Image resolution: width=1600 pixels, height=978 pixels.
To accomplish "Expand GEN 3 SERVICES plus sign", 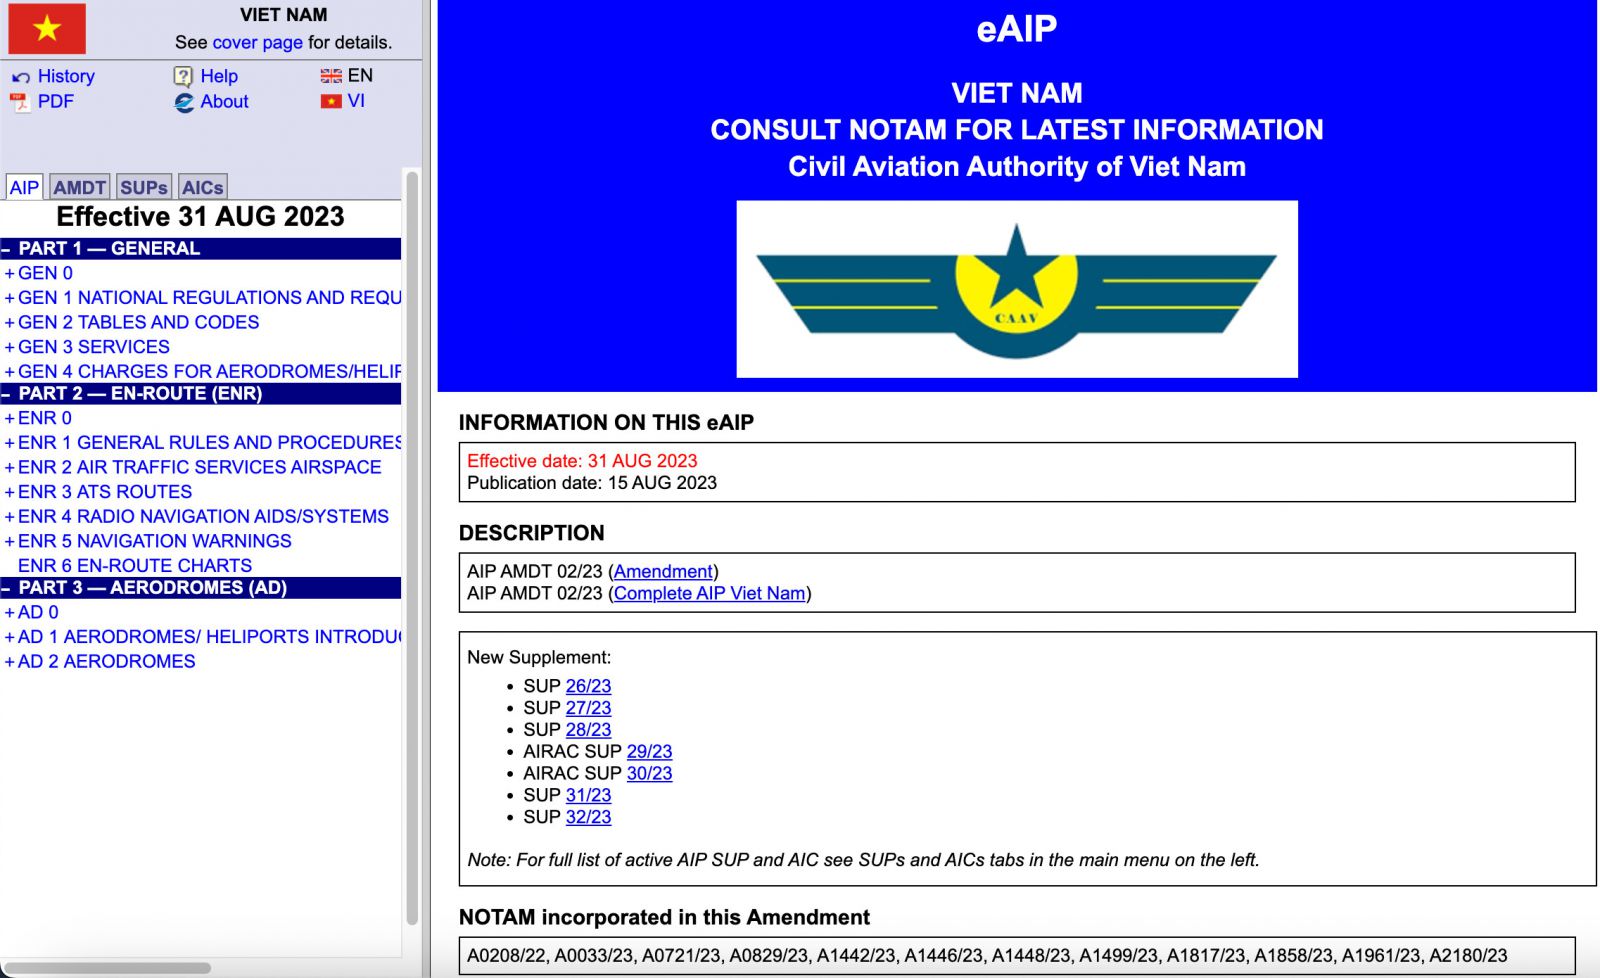I will [10, 347].
